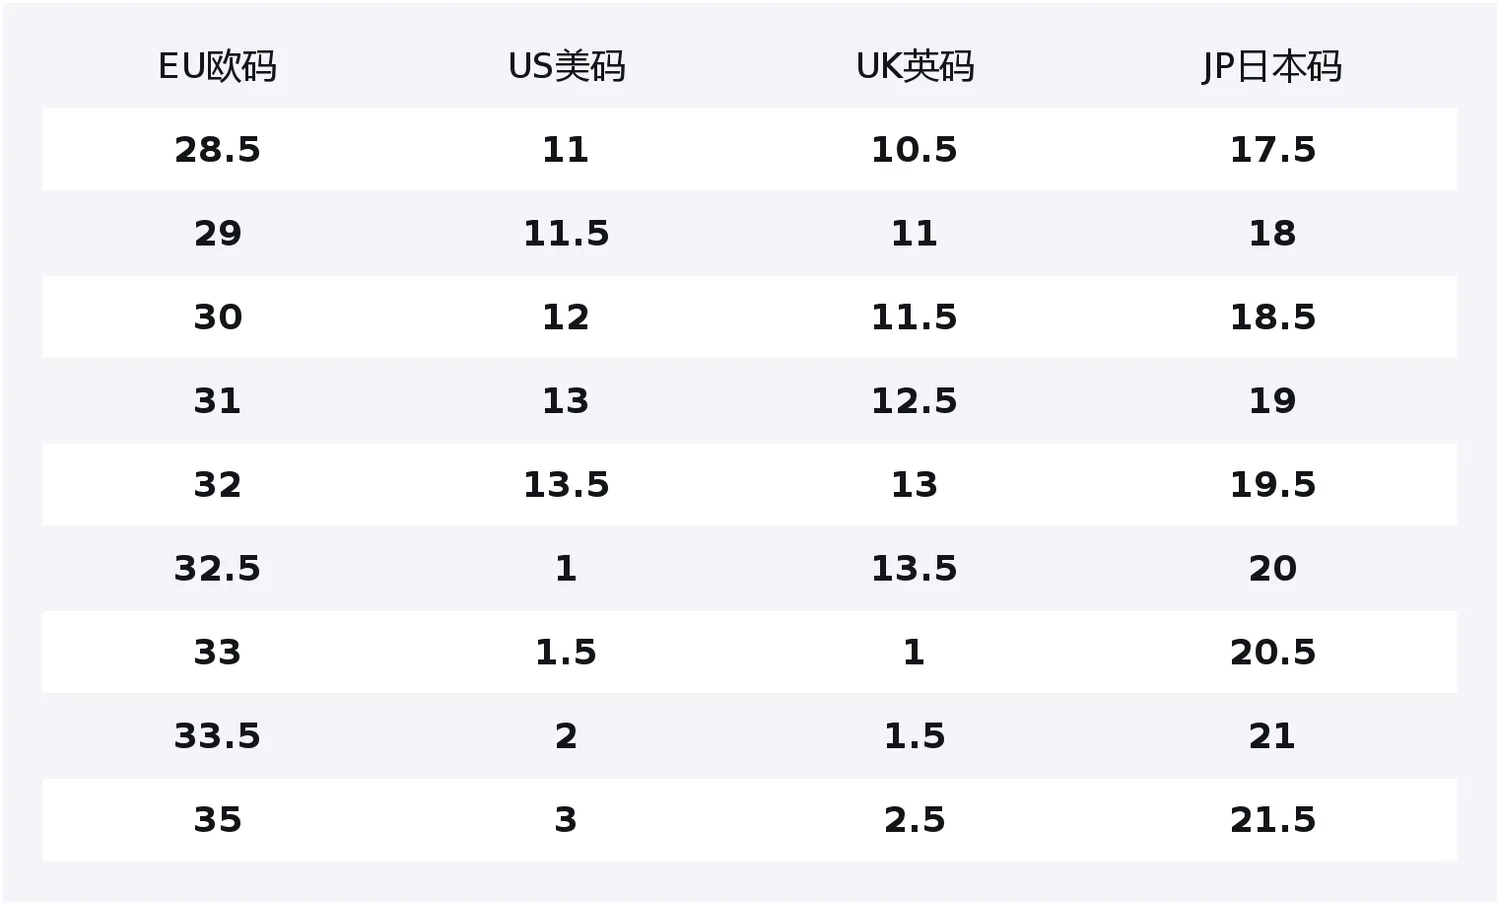The width and height of the screenshot is (1500, 905).
Task: Select EU size 32.5 cell
Action: pyautogui.click(x=217, y=569)
